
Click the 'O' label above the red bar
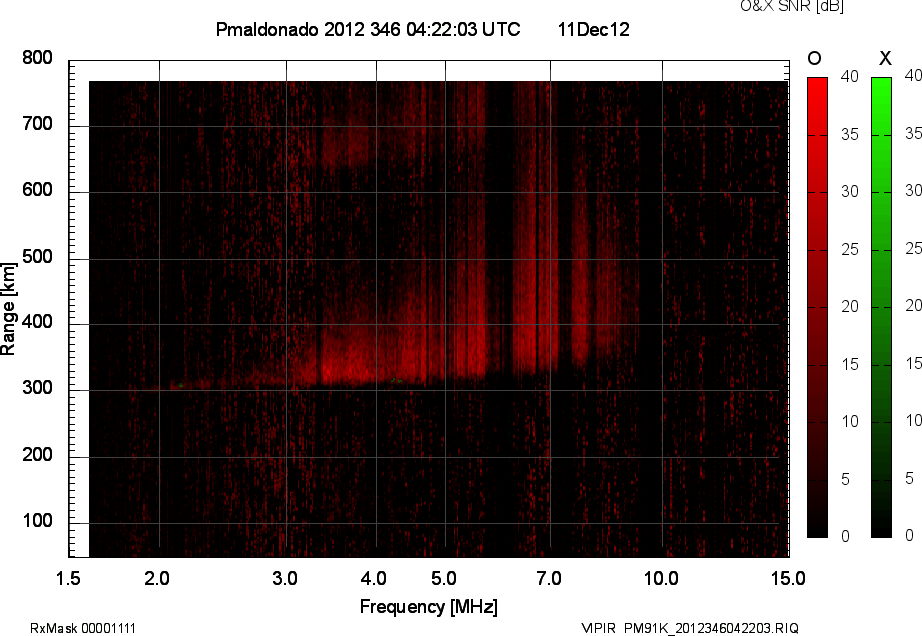(x=814, y=58)
